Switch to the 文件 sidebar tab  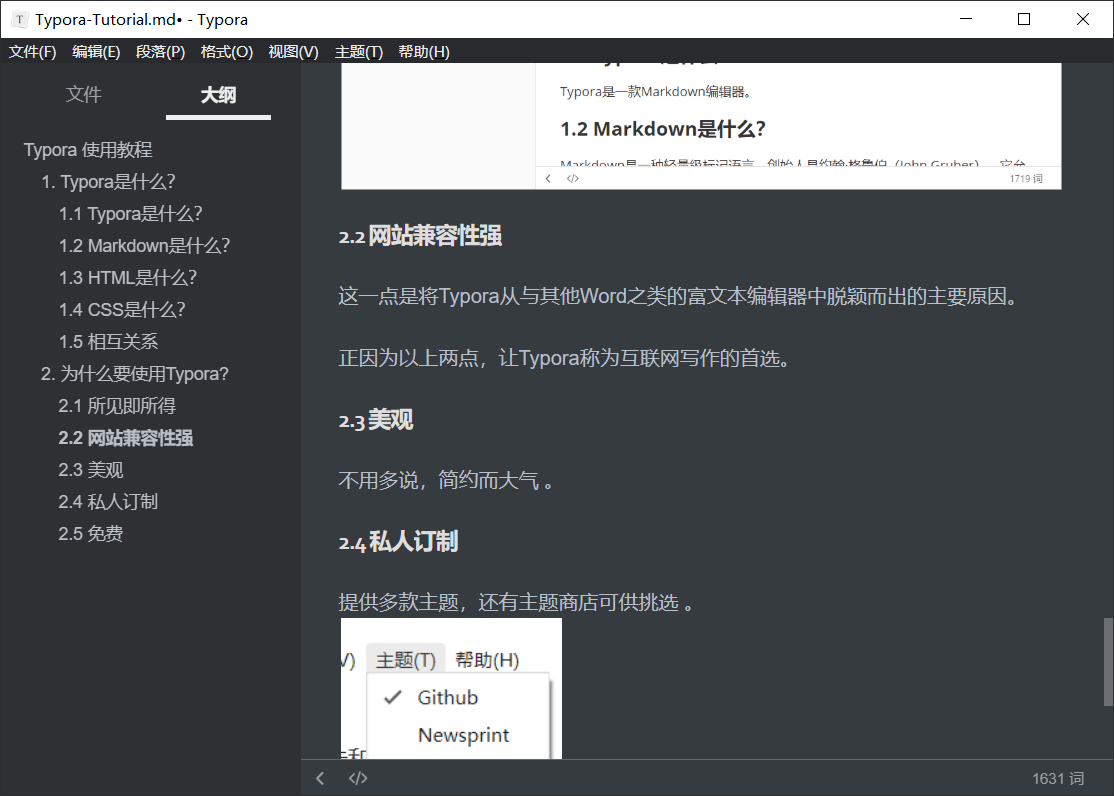click(x=84, y=94)
